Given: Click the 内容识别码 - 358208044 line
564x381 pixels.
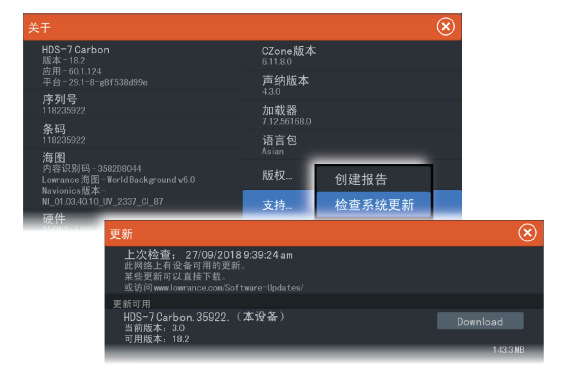Looking at the screenshot, I should pos(92,168).
